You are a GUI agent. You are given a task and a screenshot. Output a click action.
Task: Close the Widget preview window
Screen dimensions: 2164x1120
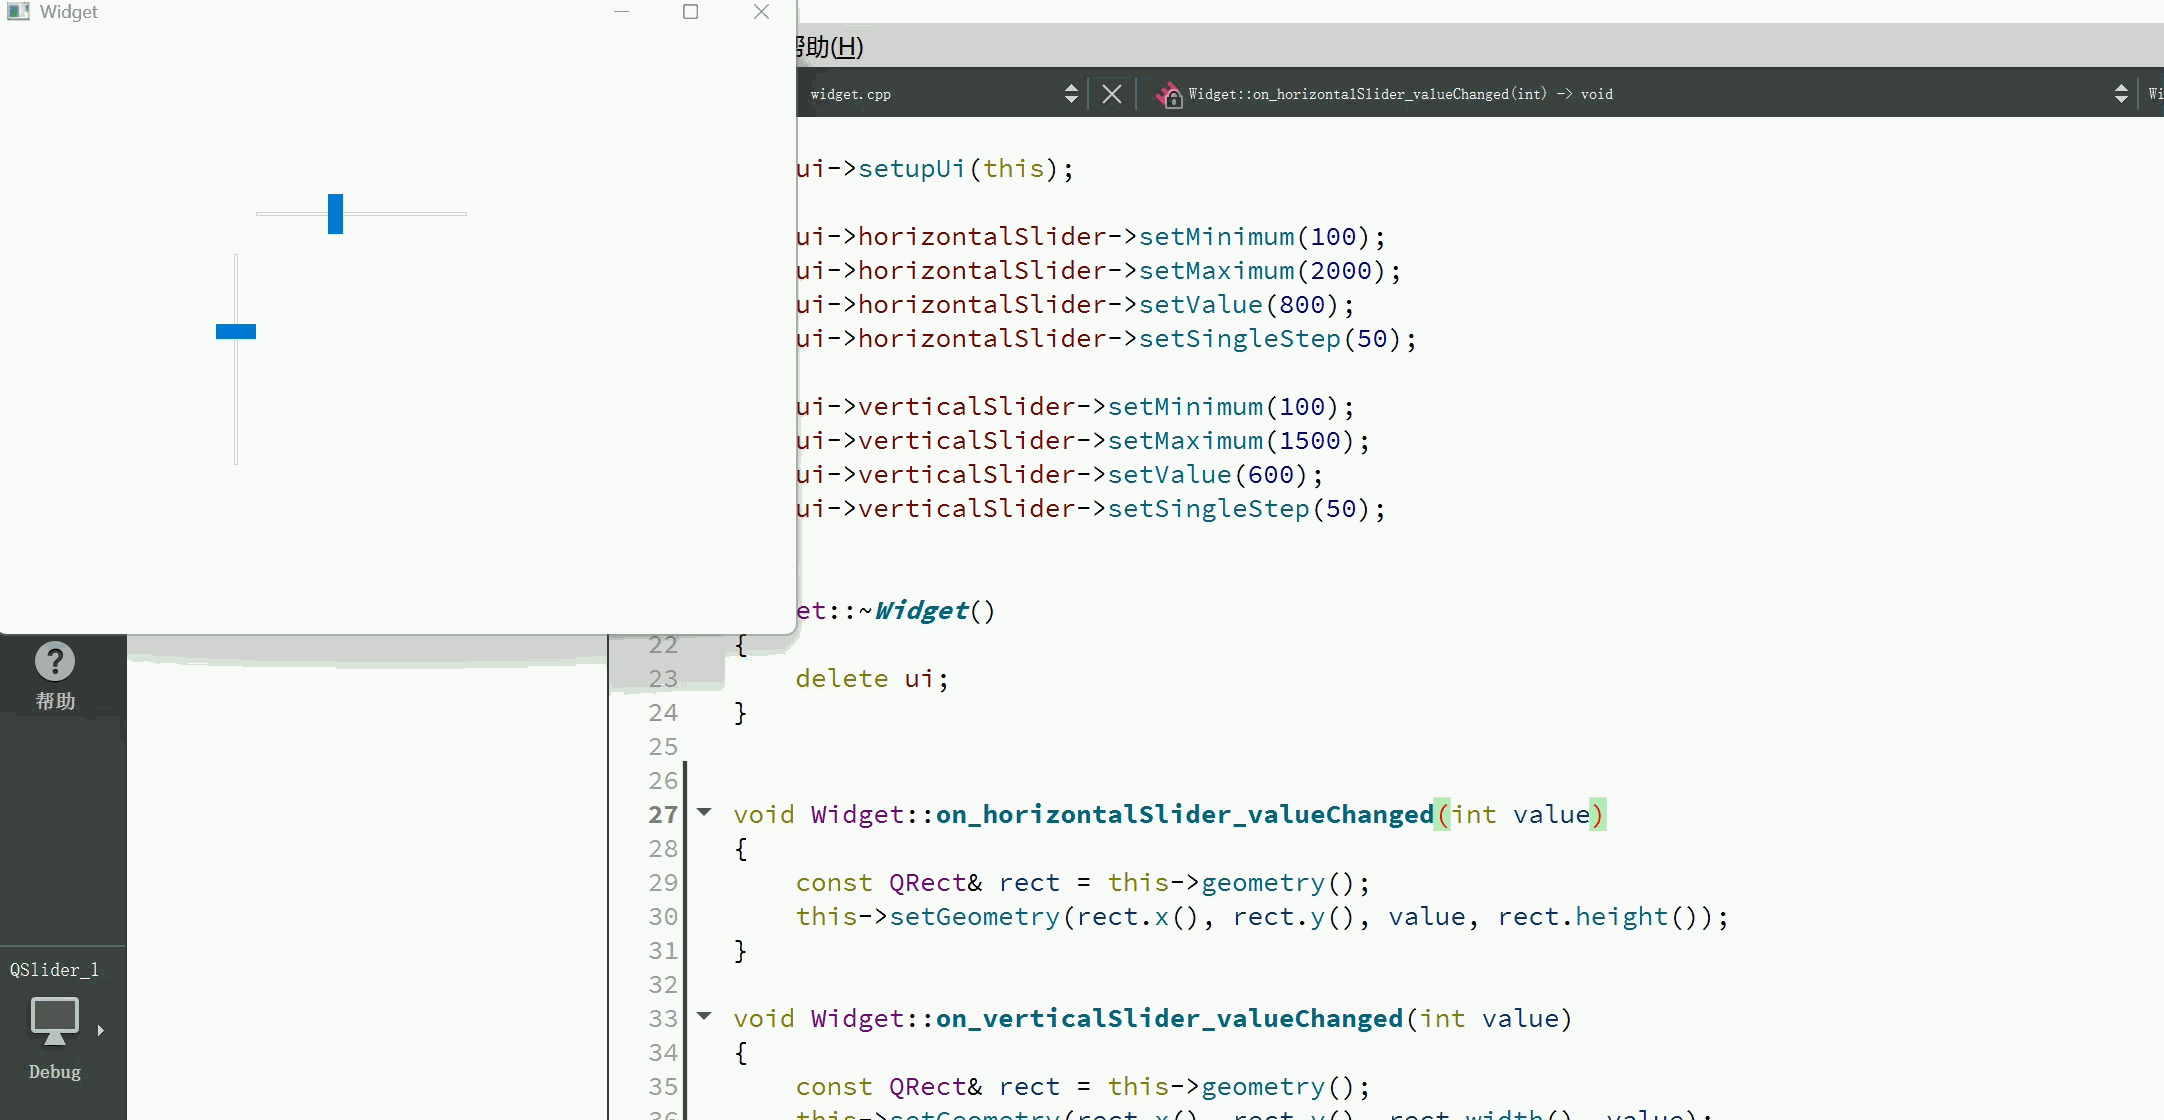tap(761, 12)
